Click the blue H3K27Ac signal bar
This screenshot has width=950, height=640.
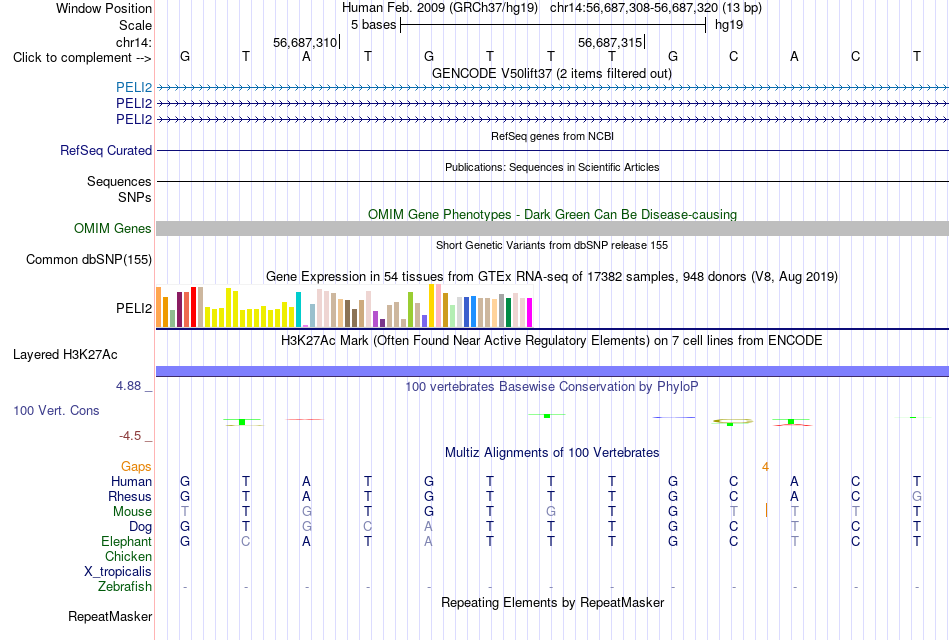[x=552, y=372]
